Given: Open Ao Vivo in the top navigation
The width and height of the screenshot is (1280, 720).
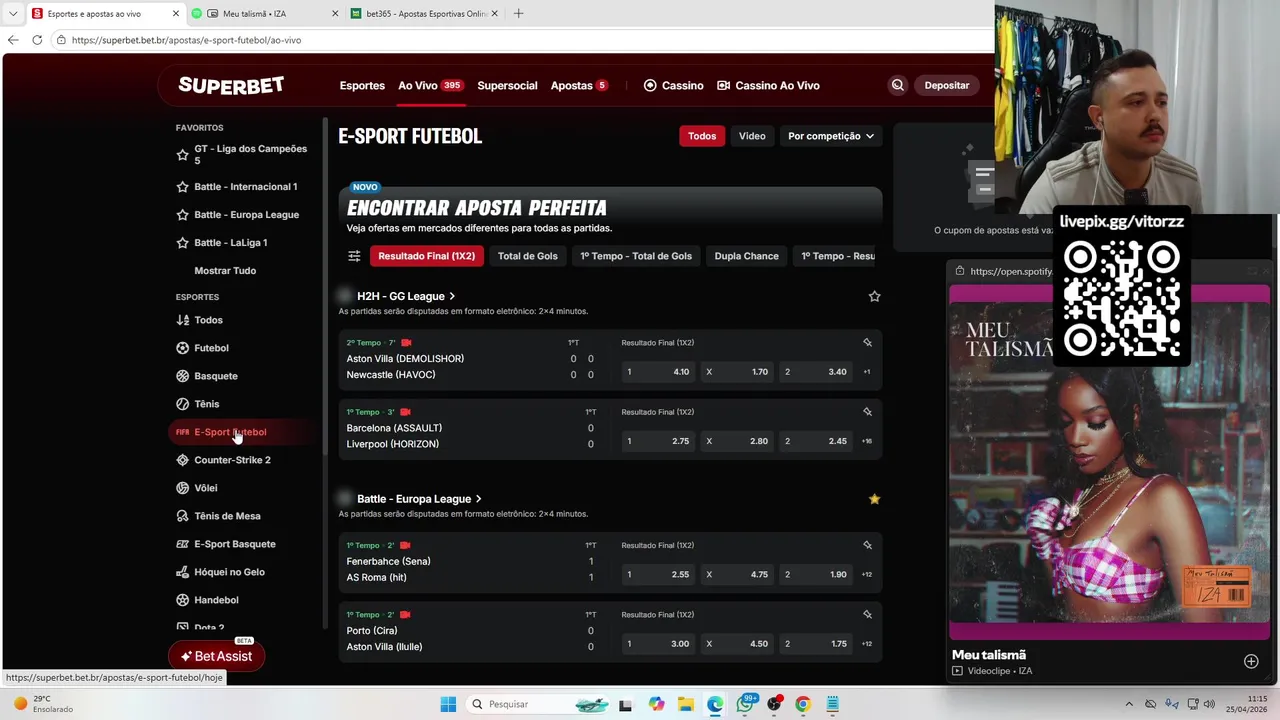Looking at the screenshot, I should tap(430, 86).
